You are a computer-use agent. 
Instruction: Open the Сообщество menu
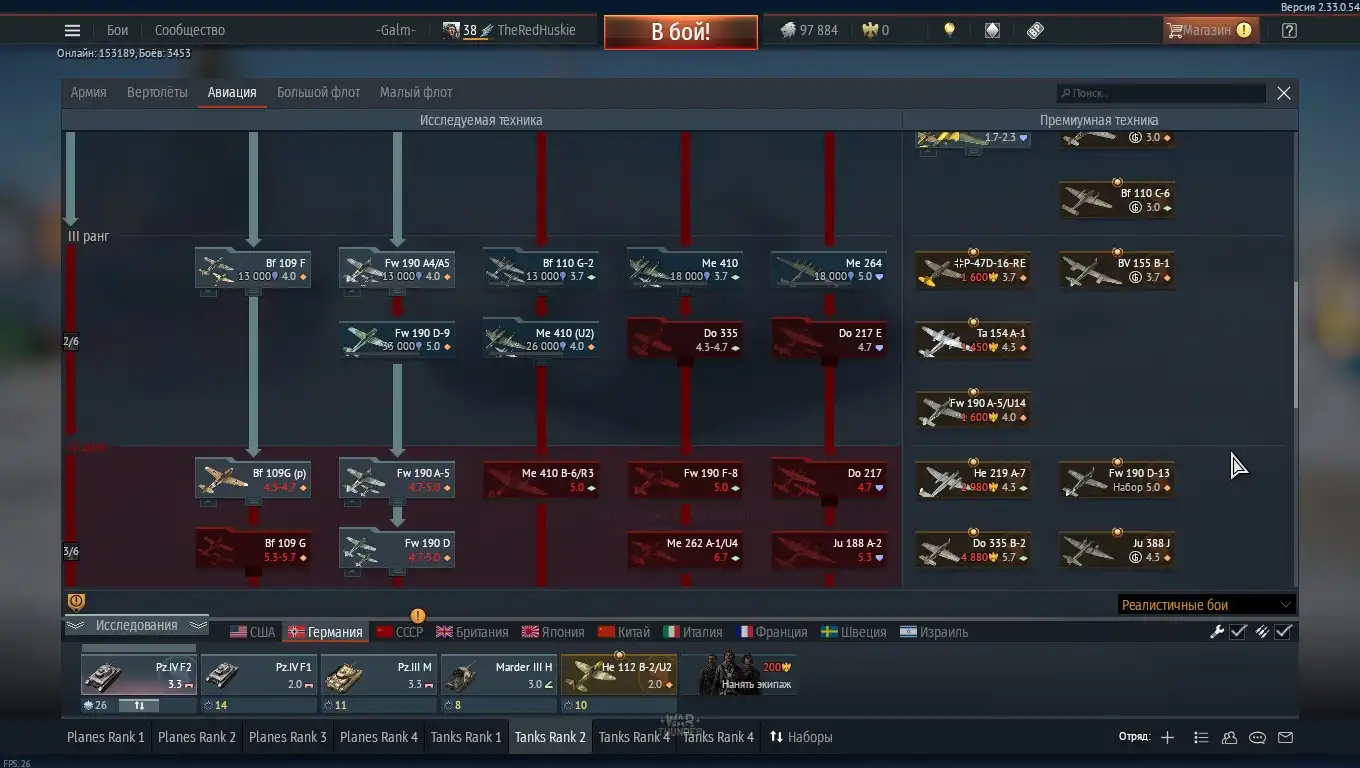pos(190,30)
